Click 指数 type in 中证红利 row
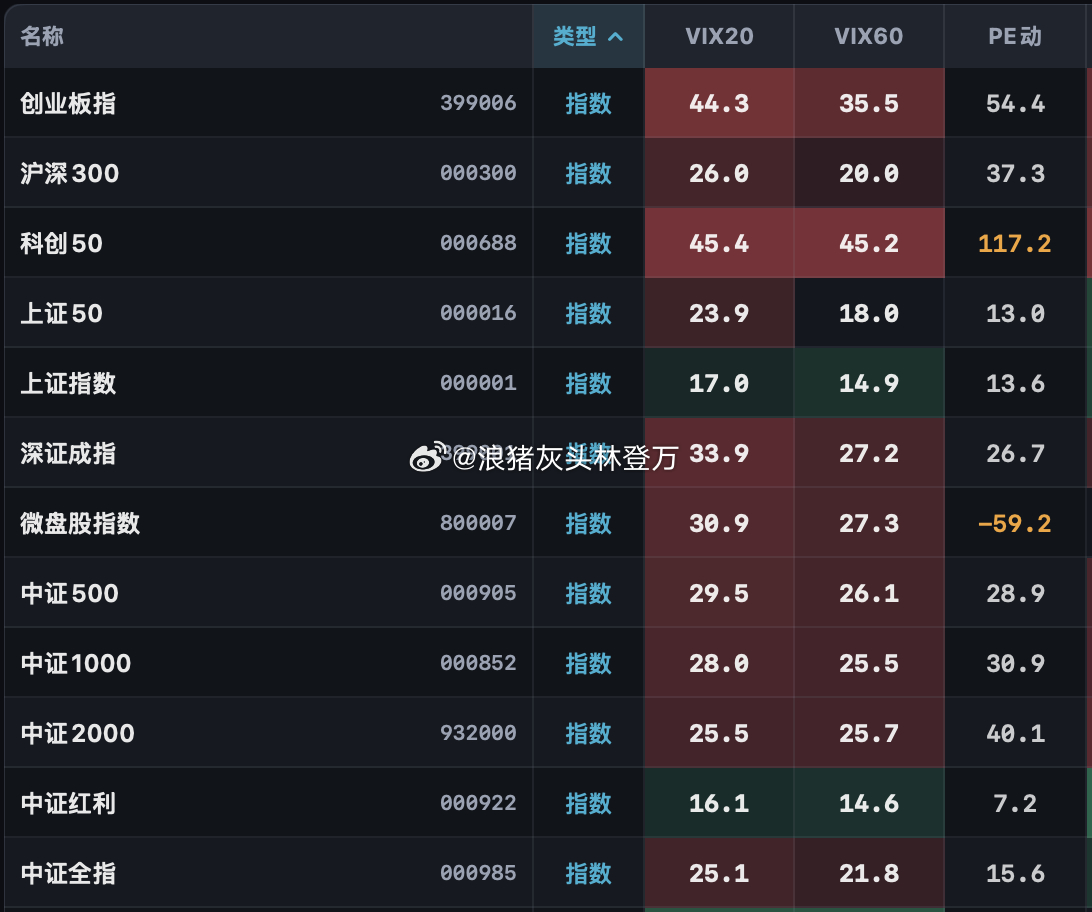The image size is (1092, 912). pos(588,803)
